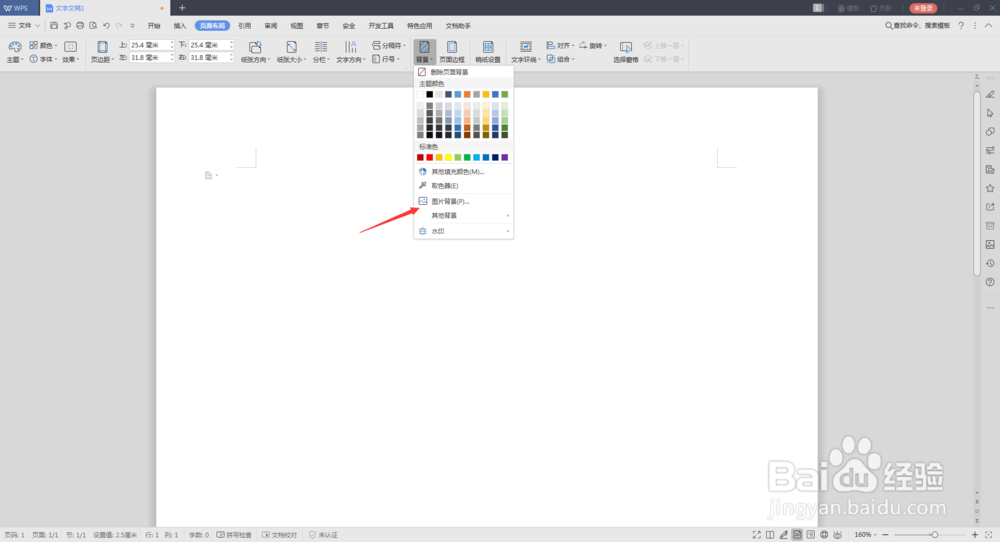Expand the 旋转 (Rotate) dropdown
This screenshot has width=1000, height=542.
tap(593, 45)
